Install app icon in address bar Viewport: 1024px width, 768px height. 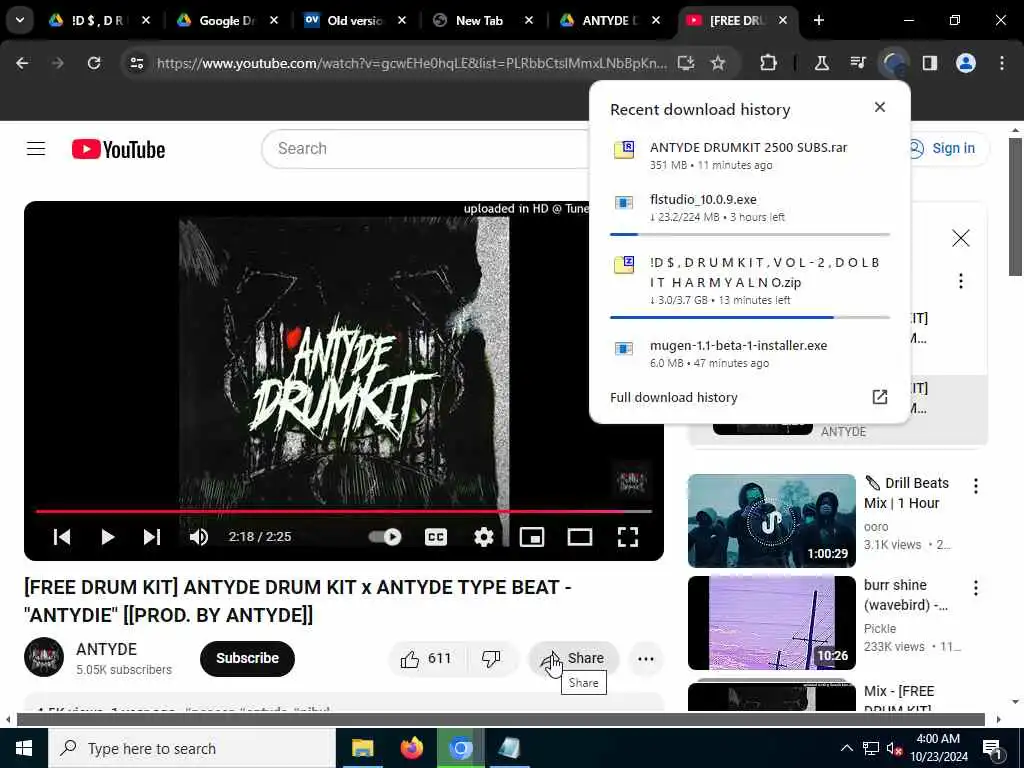point(686,63)
